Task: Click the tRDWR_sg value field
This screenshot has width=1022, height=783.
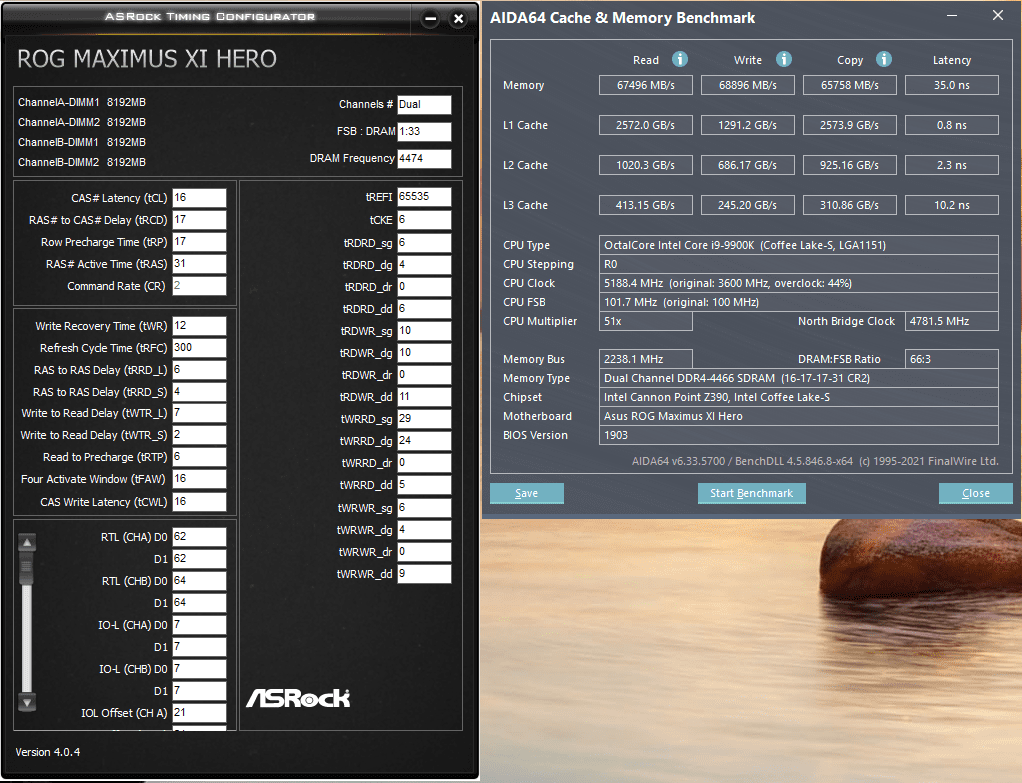Action: pos(424,331)
